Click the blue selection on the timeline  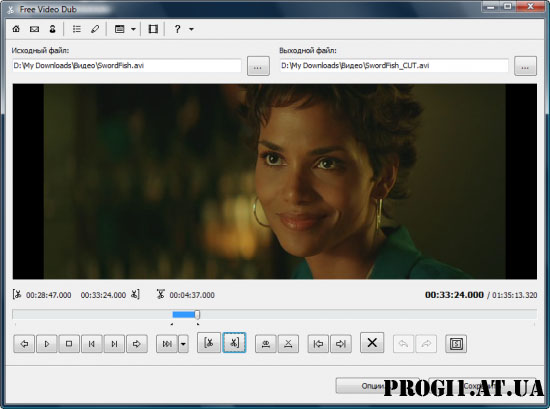(183, 315)
